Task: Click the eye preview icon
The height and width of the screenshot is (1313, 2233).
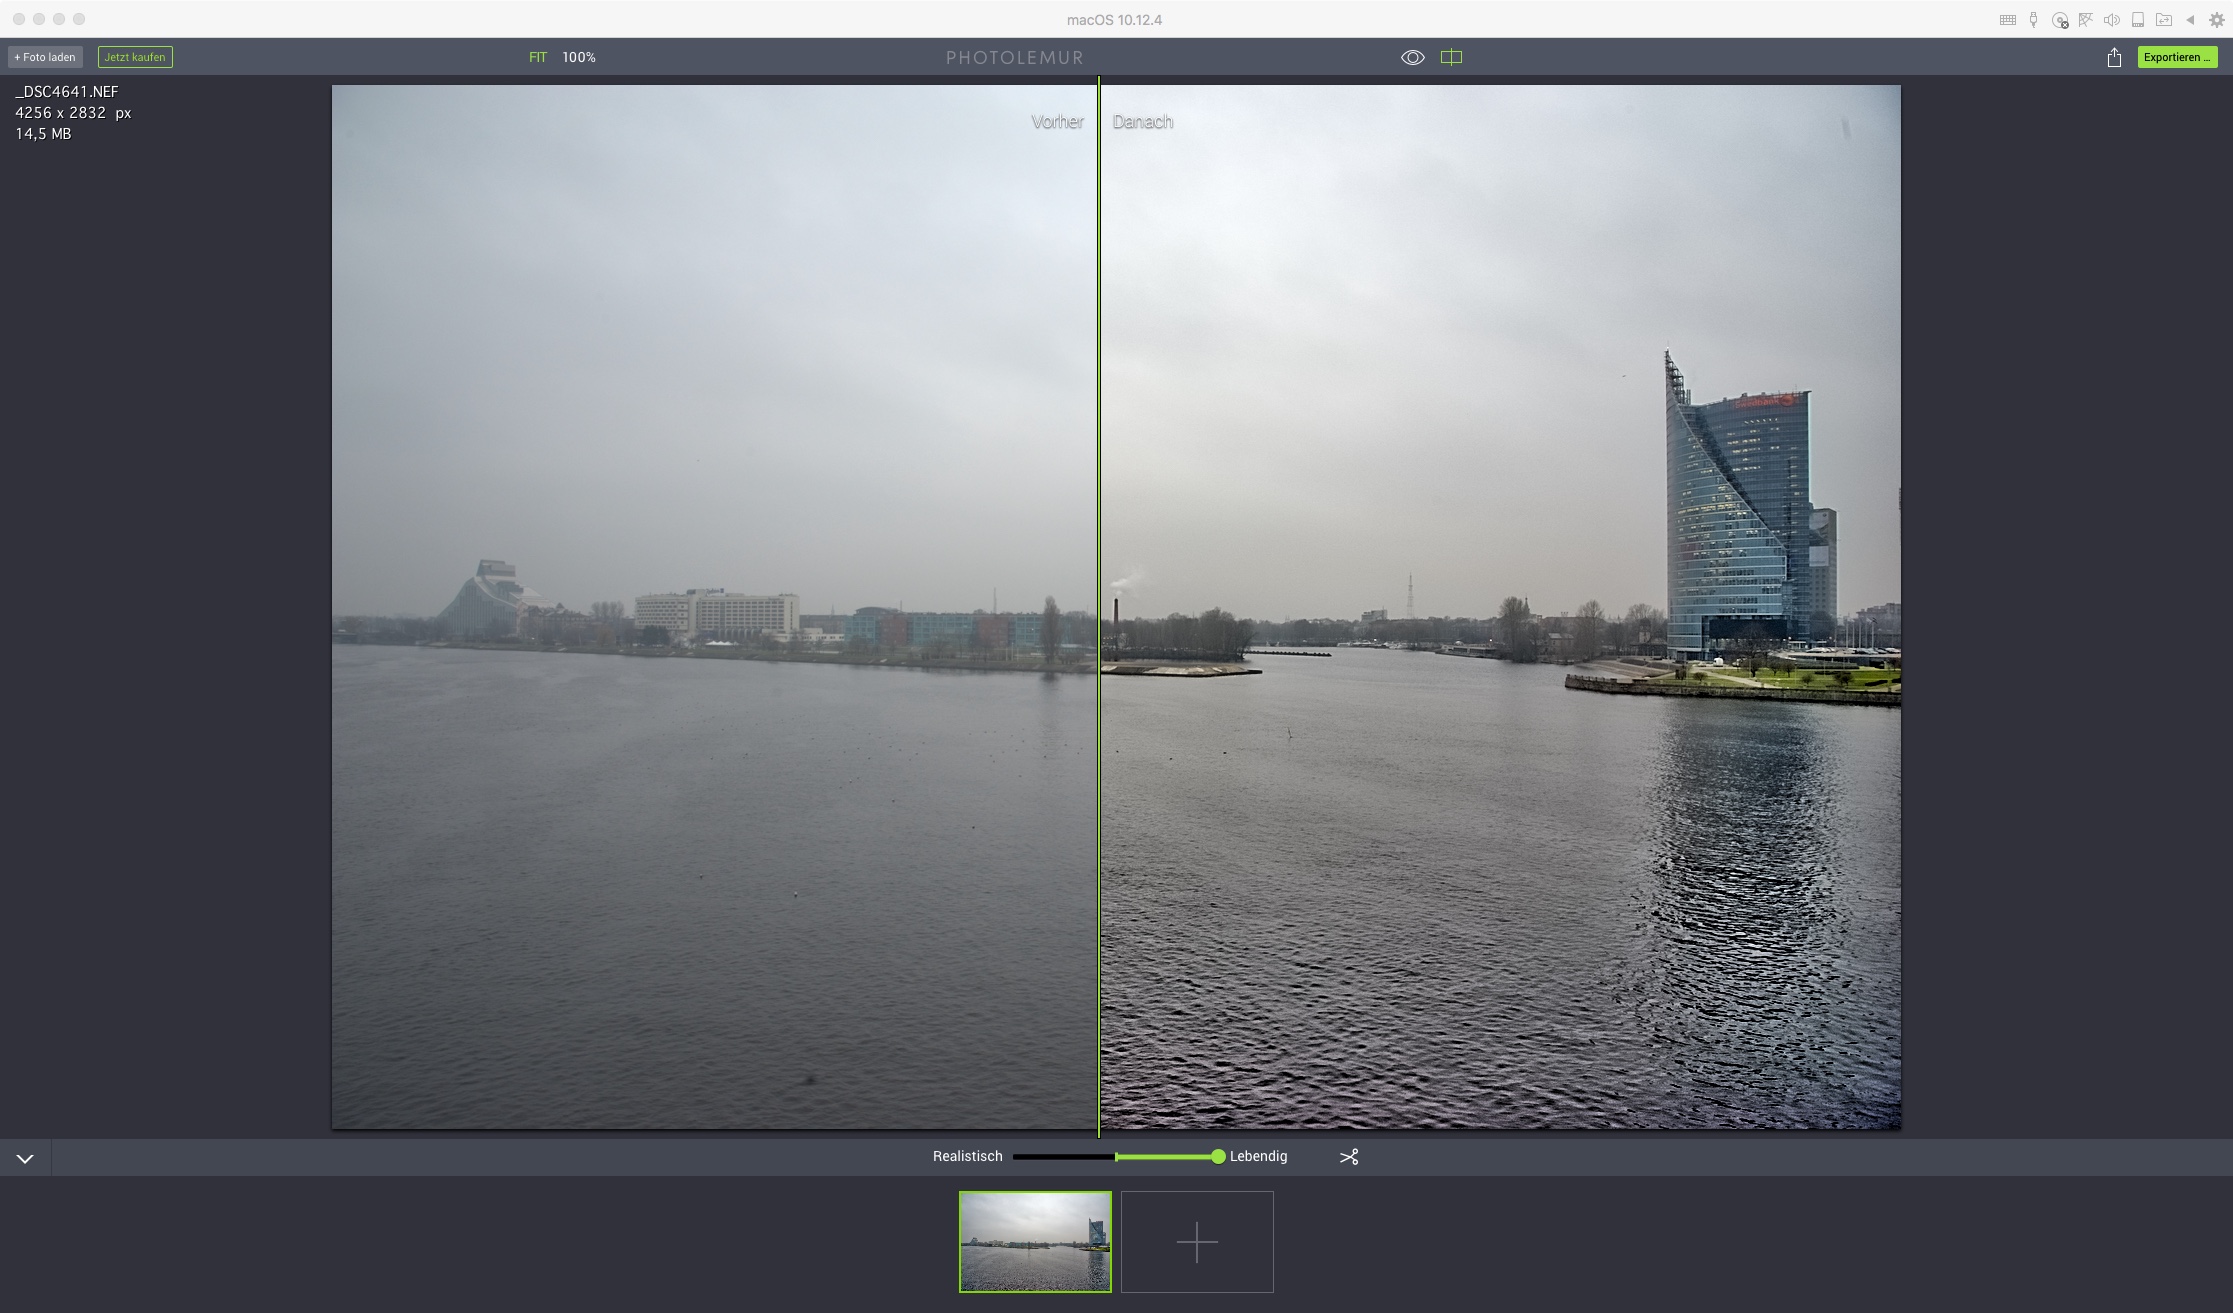Action: [1412, 58]
